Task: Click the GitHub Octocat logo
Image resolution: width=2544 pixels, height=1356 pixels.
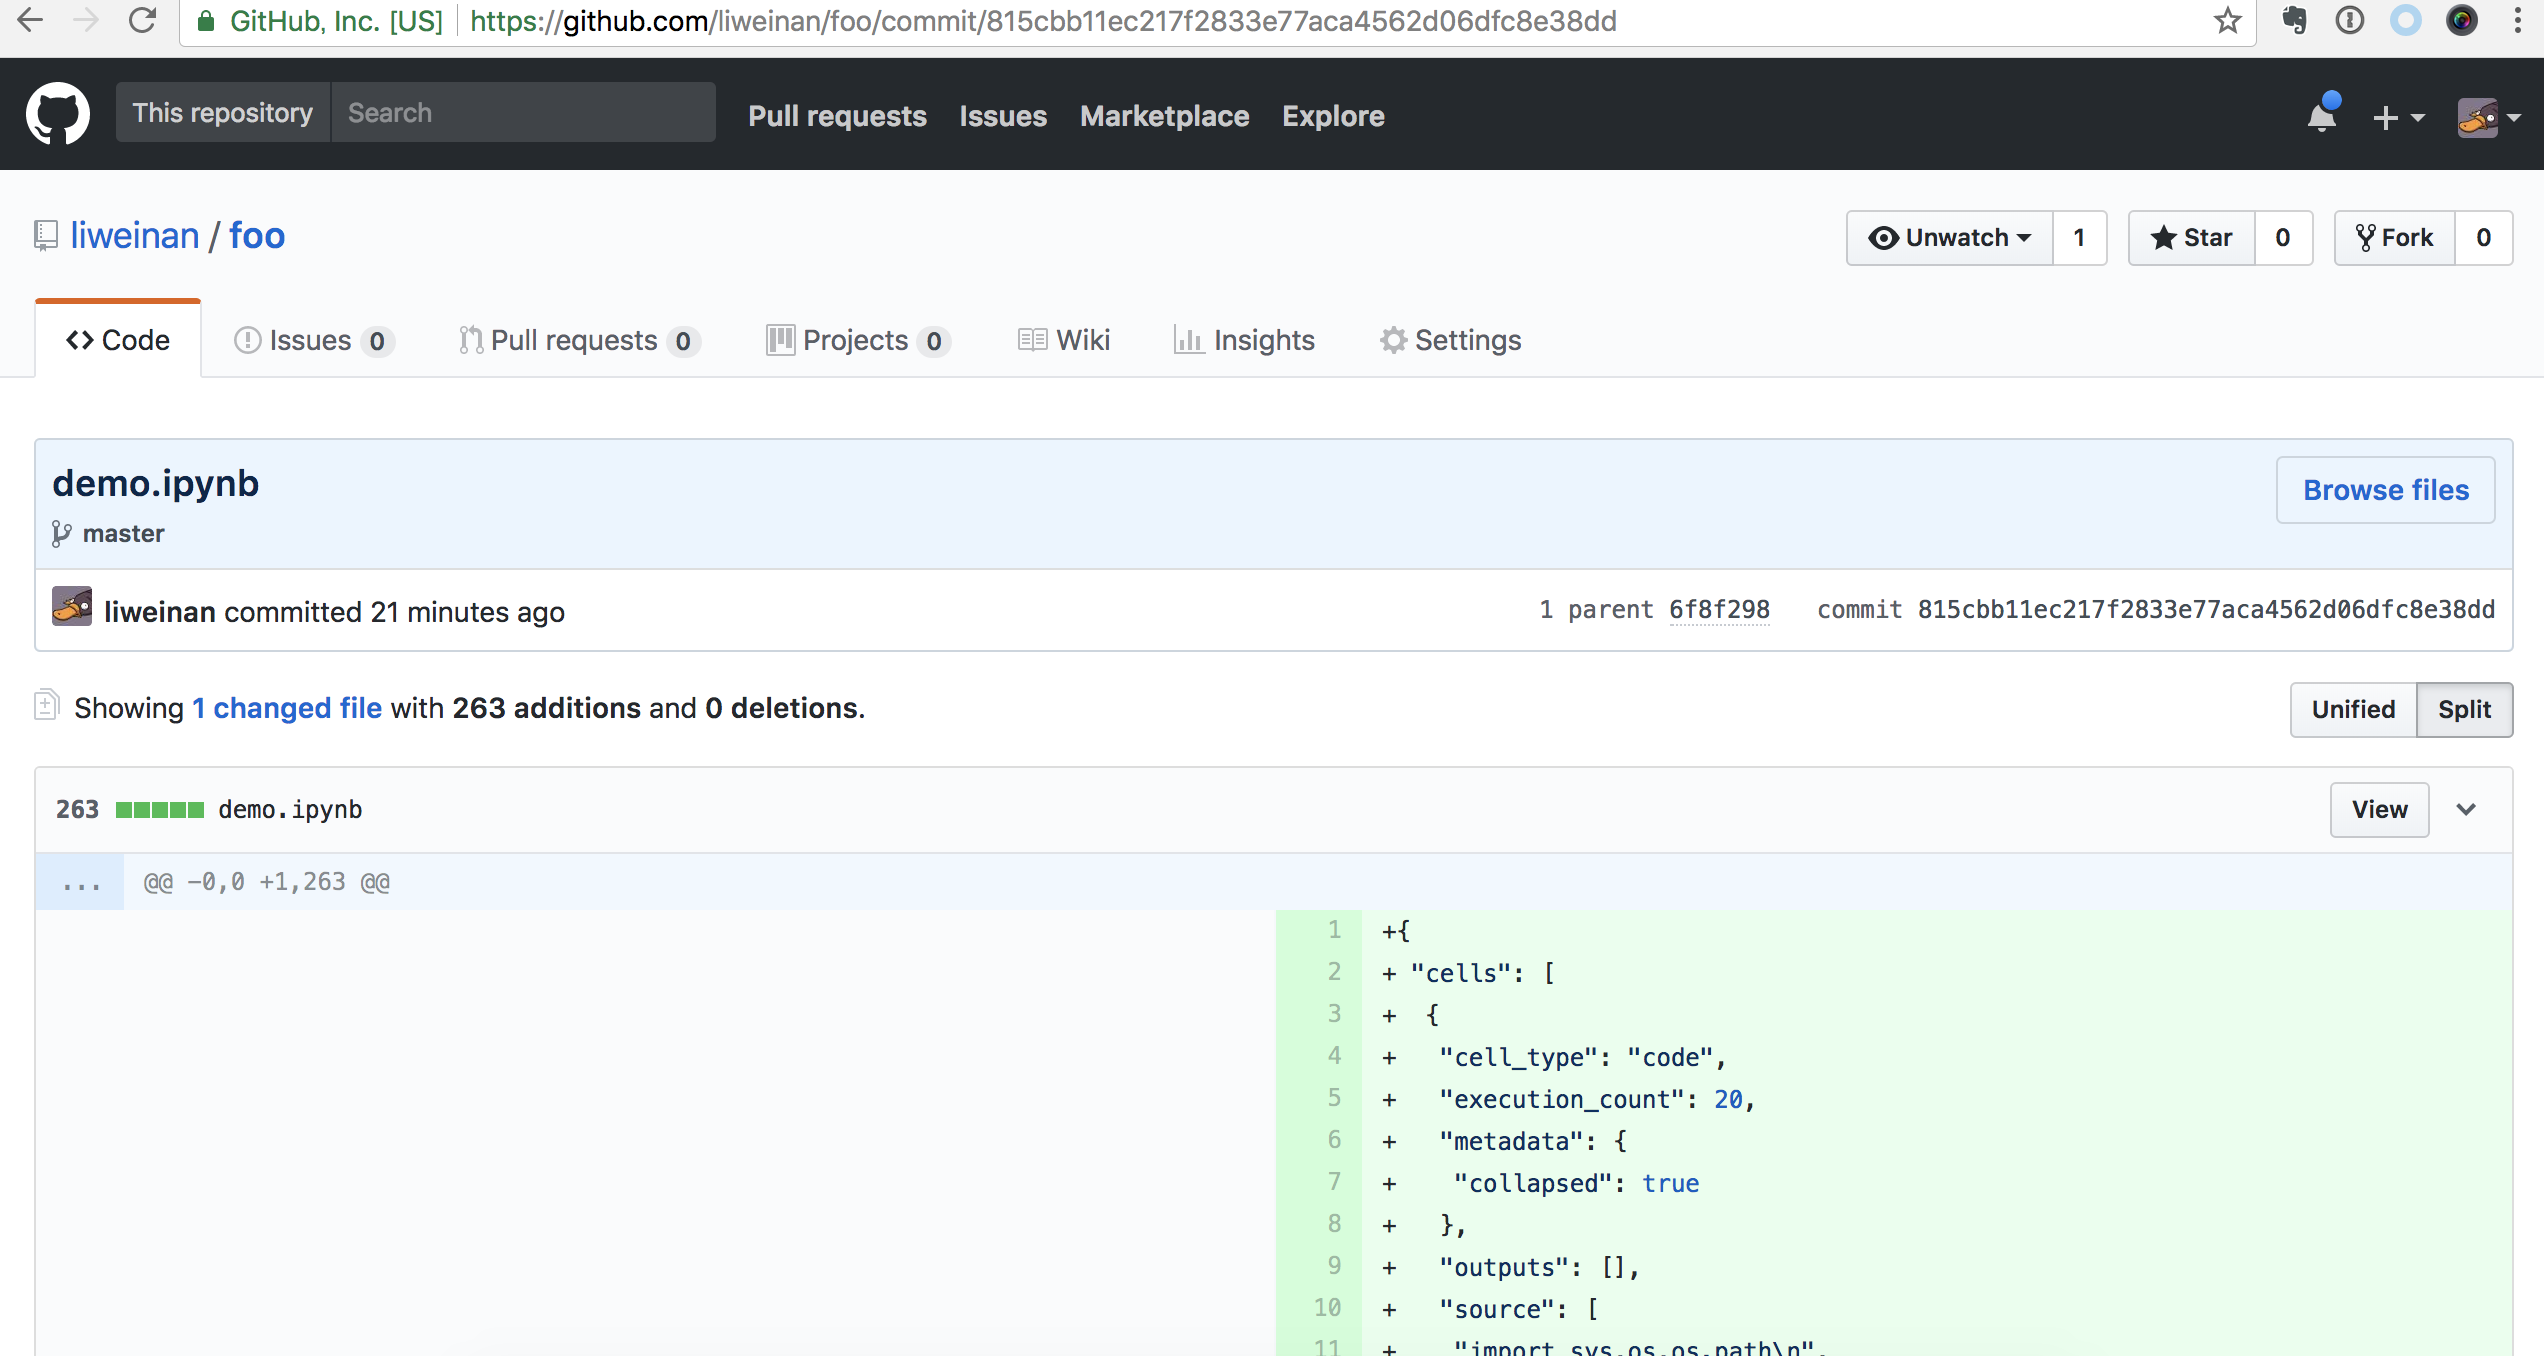Action: pos(58,114)
